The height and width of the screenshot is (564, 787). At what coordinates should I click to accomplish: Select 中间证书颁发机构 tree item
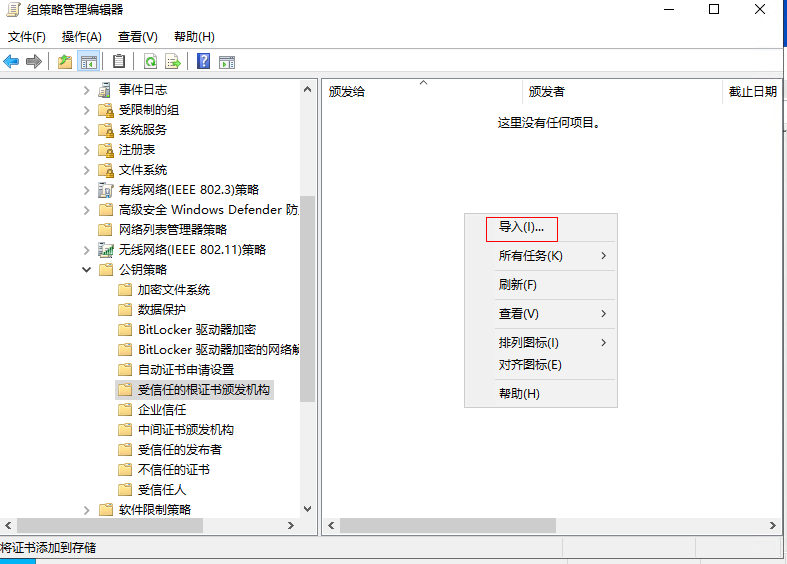tap(186, 430)
